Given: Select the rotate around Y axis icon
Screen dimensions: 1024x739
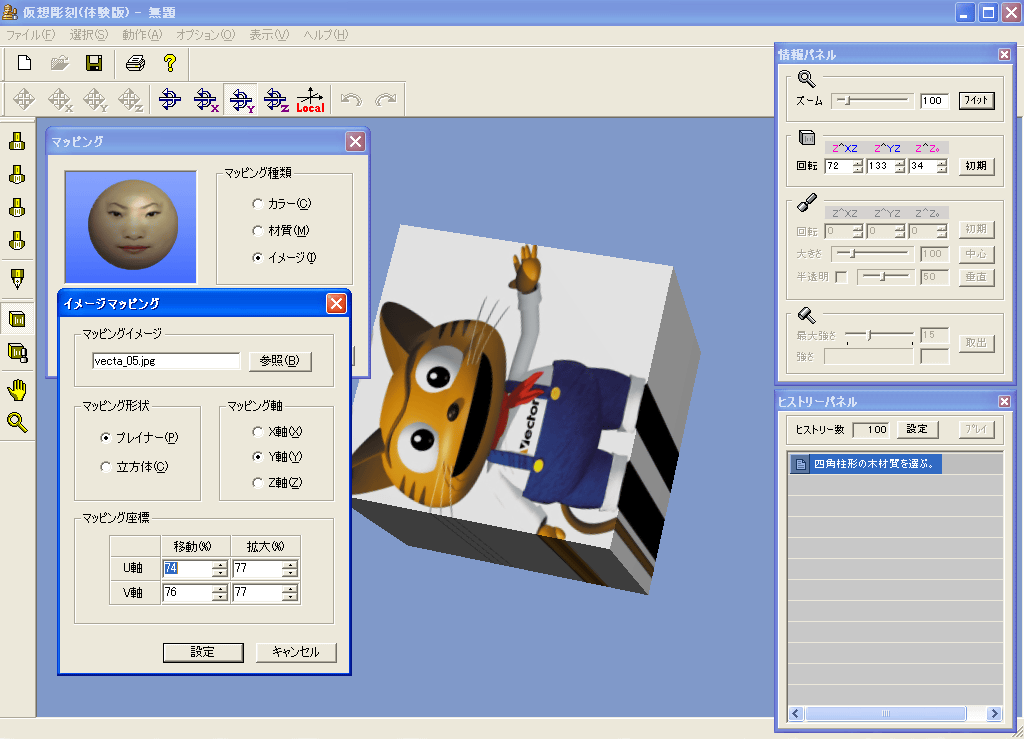Looking at the screenshot, I should point(242,99).
